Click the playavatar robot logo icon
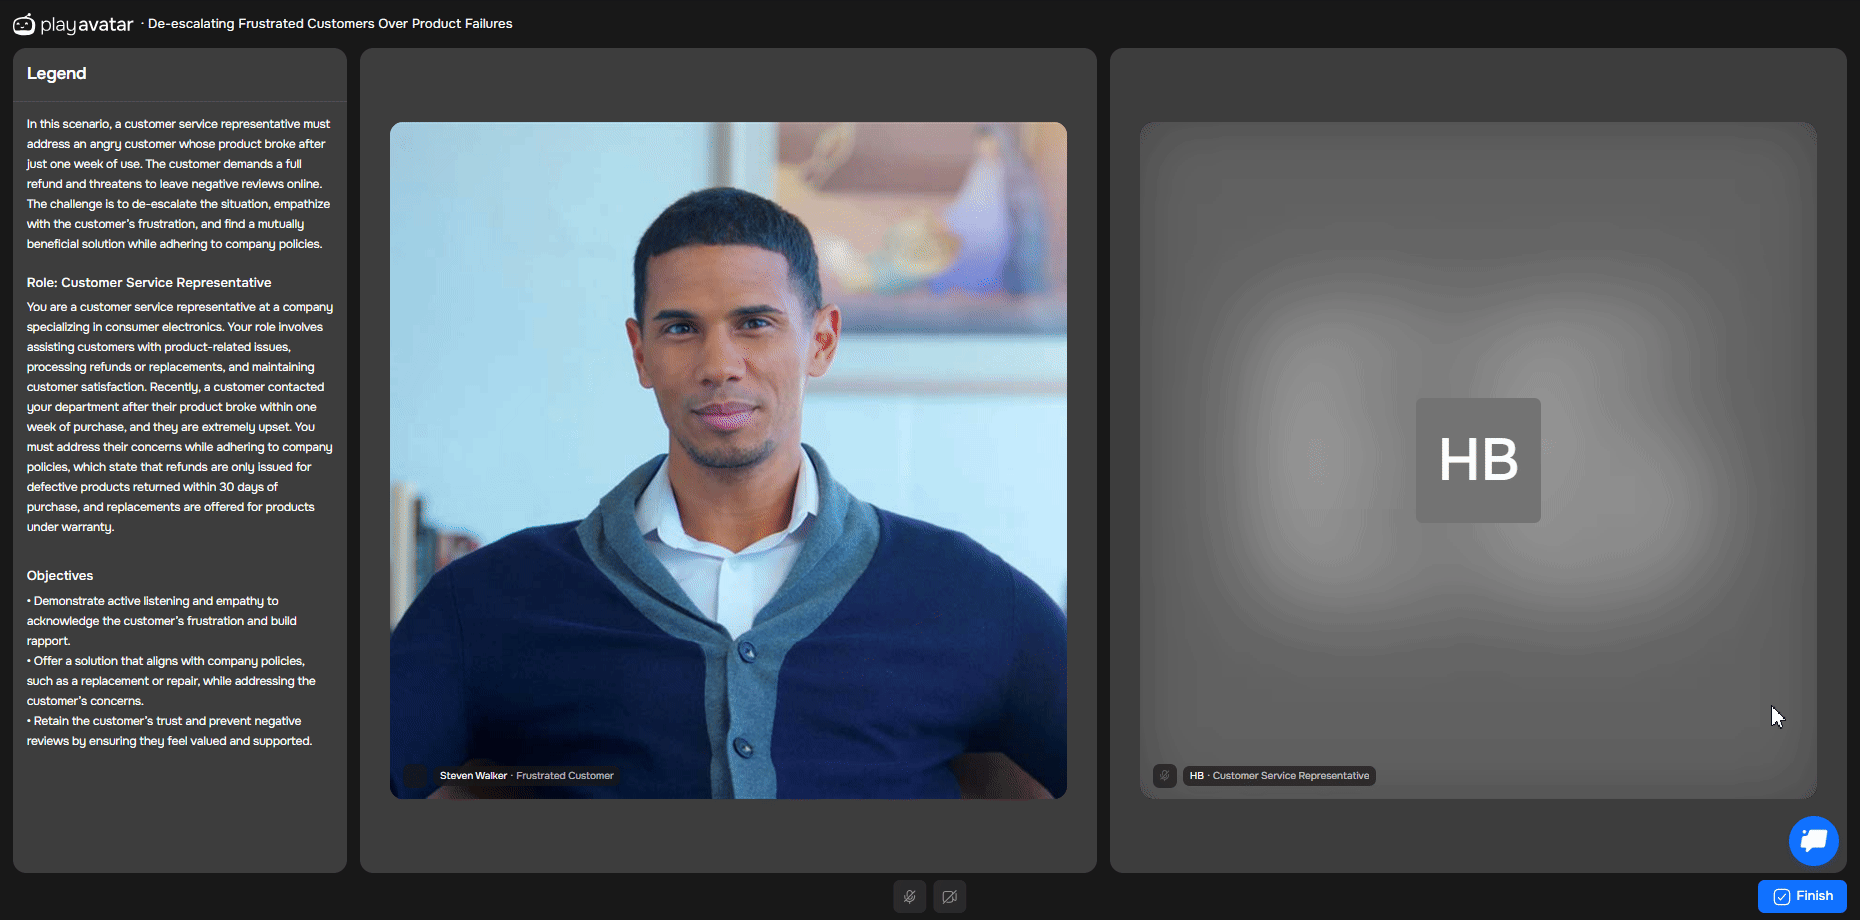Screen dimensions: 1860x920 24,24
